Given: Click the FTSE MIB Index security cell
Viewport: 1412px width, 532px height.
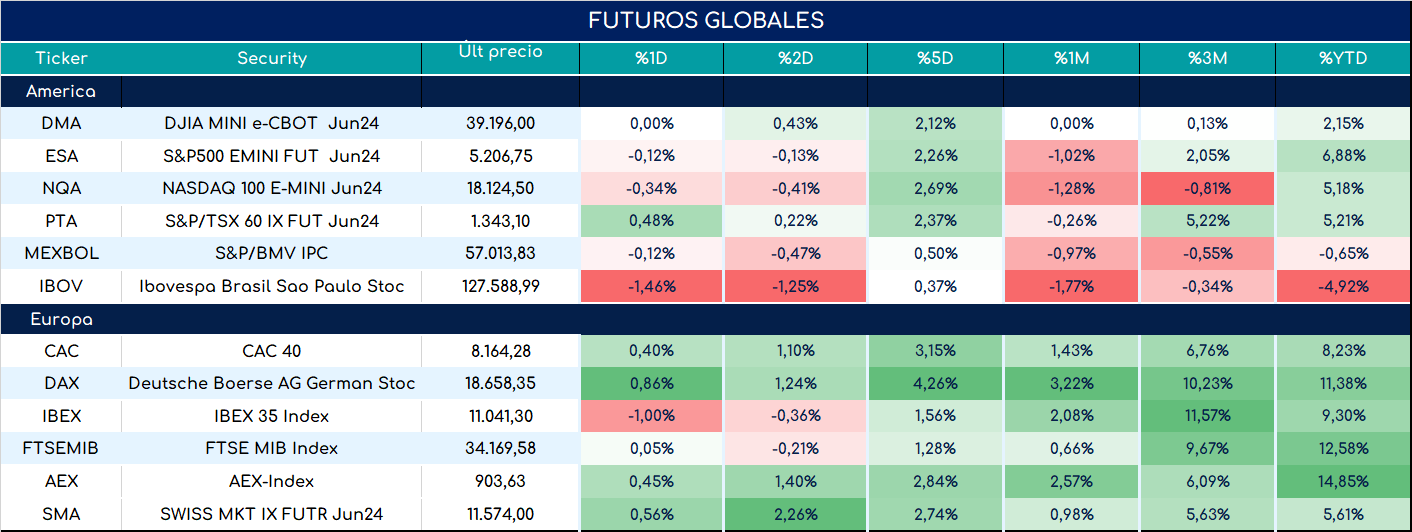Looking at the screenshot, I should [x=271, y=448].
